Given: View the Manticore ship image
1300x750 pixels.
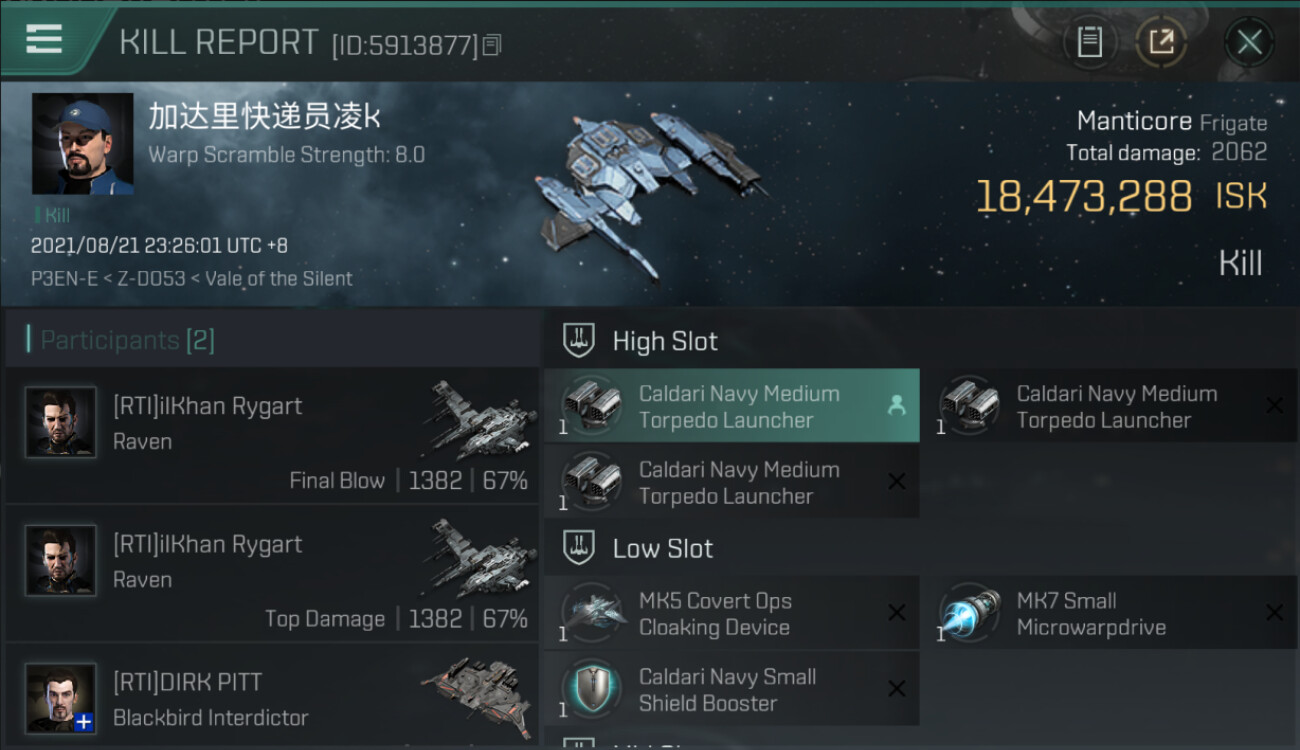Looking at the screenshot, I should coord(649,189).
